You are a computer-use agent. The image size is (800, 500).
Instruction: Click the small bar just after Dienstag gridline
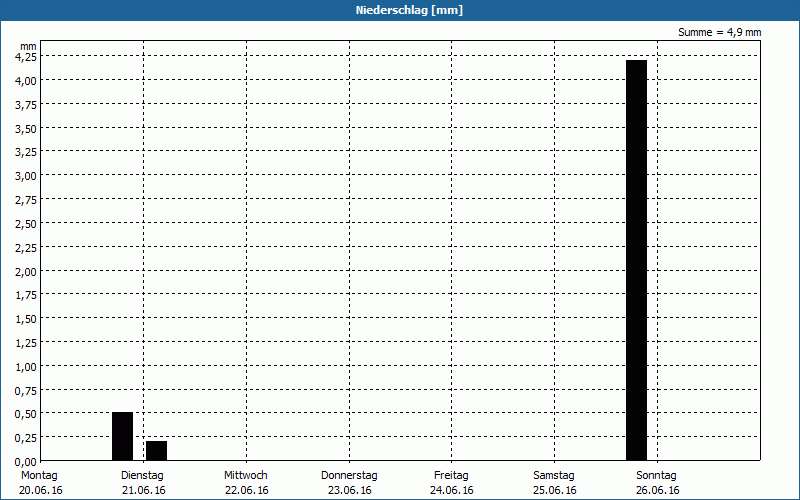coord(157,451)
